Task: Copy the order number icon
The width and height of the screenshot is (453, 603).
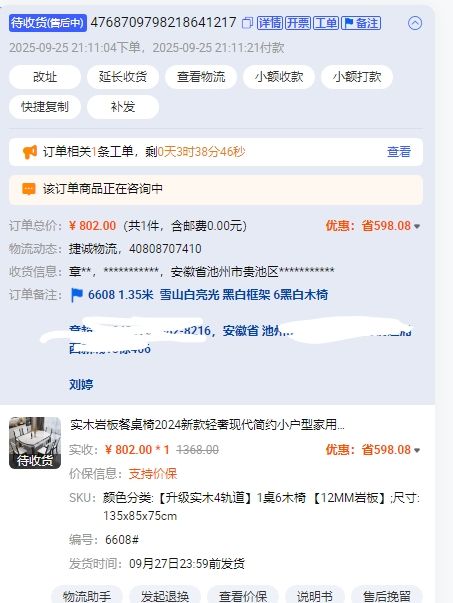Action: [247, 23]
